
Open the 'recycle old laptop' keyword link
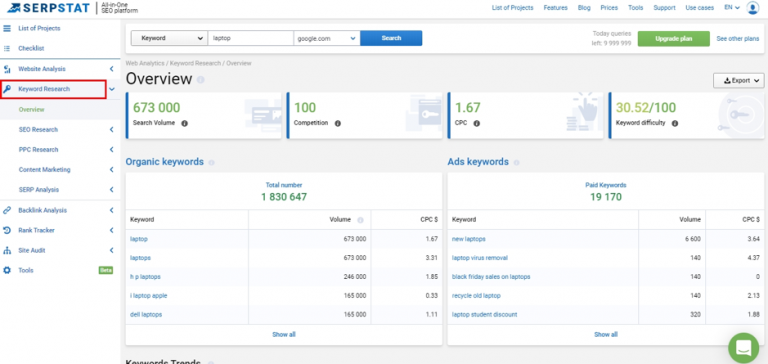click(x=476, y=296)
